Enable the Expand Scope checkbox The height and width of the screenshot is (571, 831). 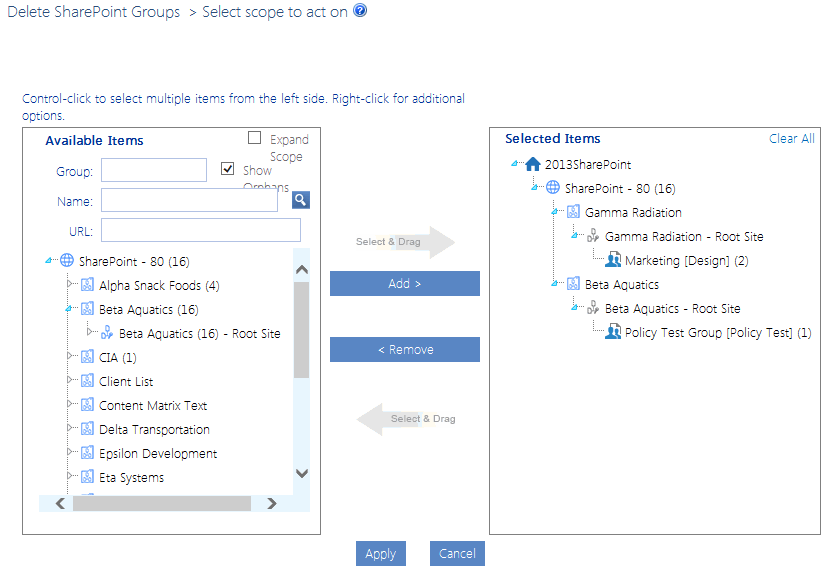point(255,139)
